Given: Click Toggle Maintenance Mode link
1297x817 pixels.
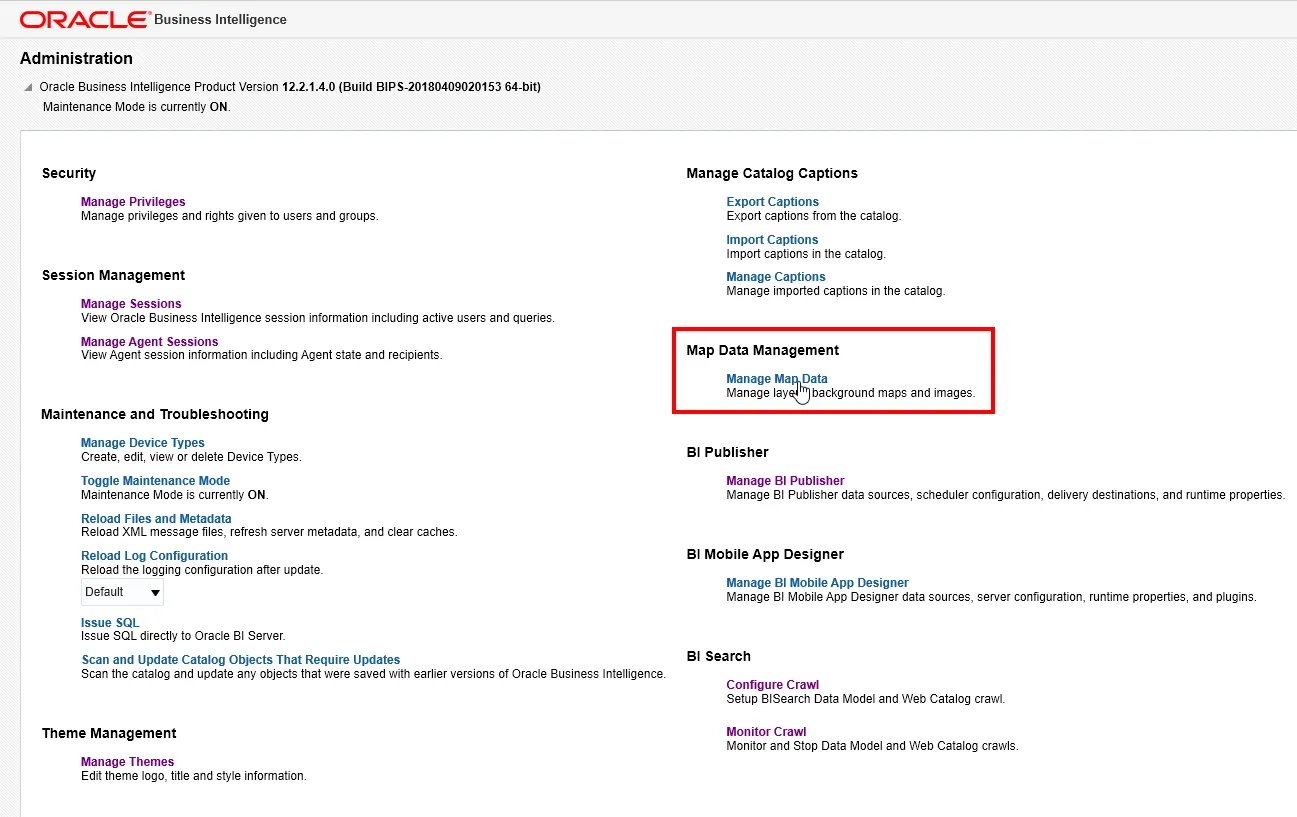Looking at the screenshot, I should point(155,481).
